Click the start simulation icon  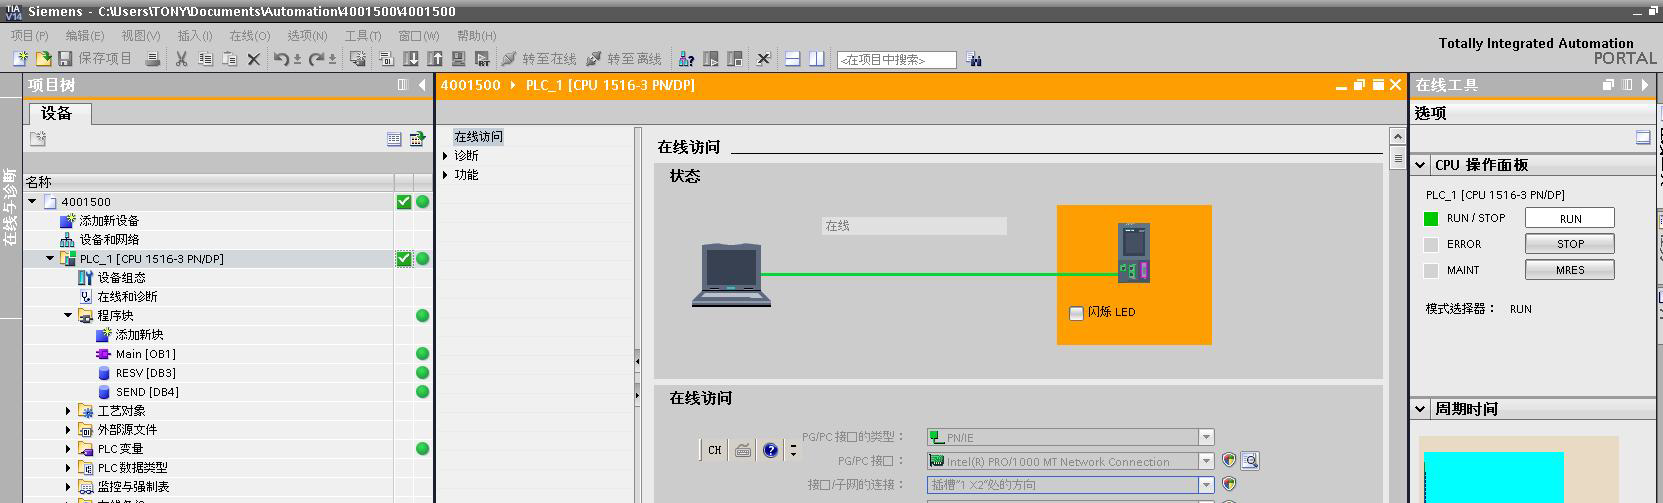pos(458,59)
